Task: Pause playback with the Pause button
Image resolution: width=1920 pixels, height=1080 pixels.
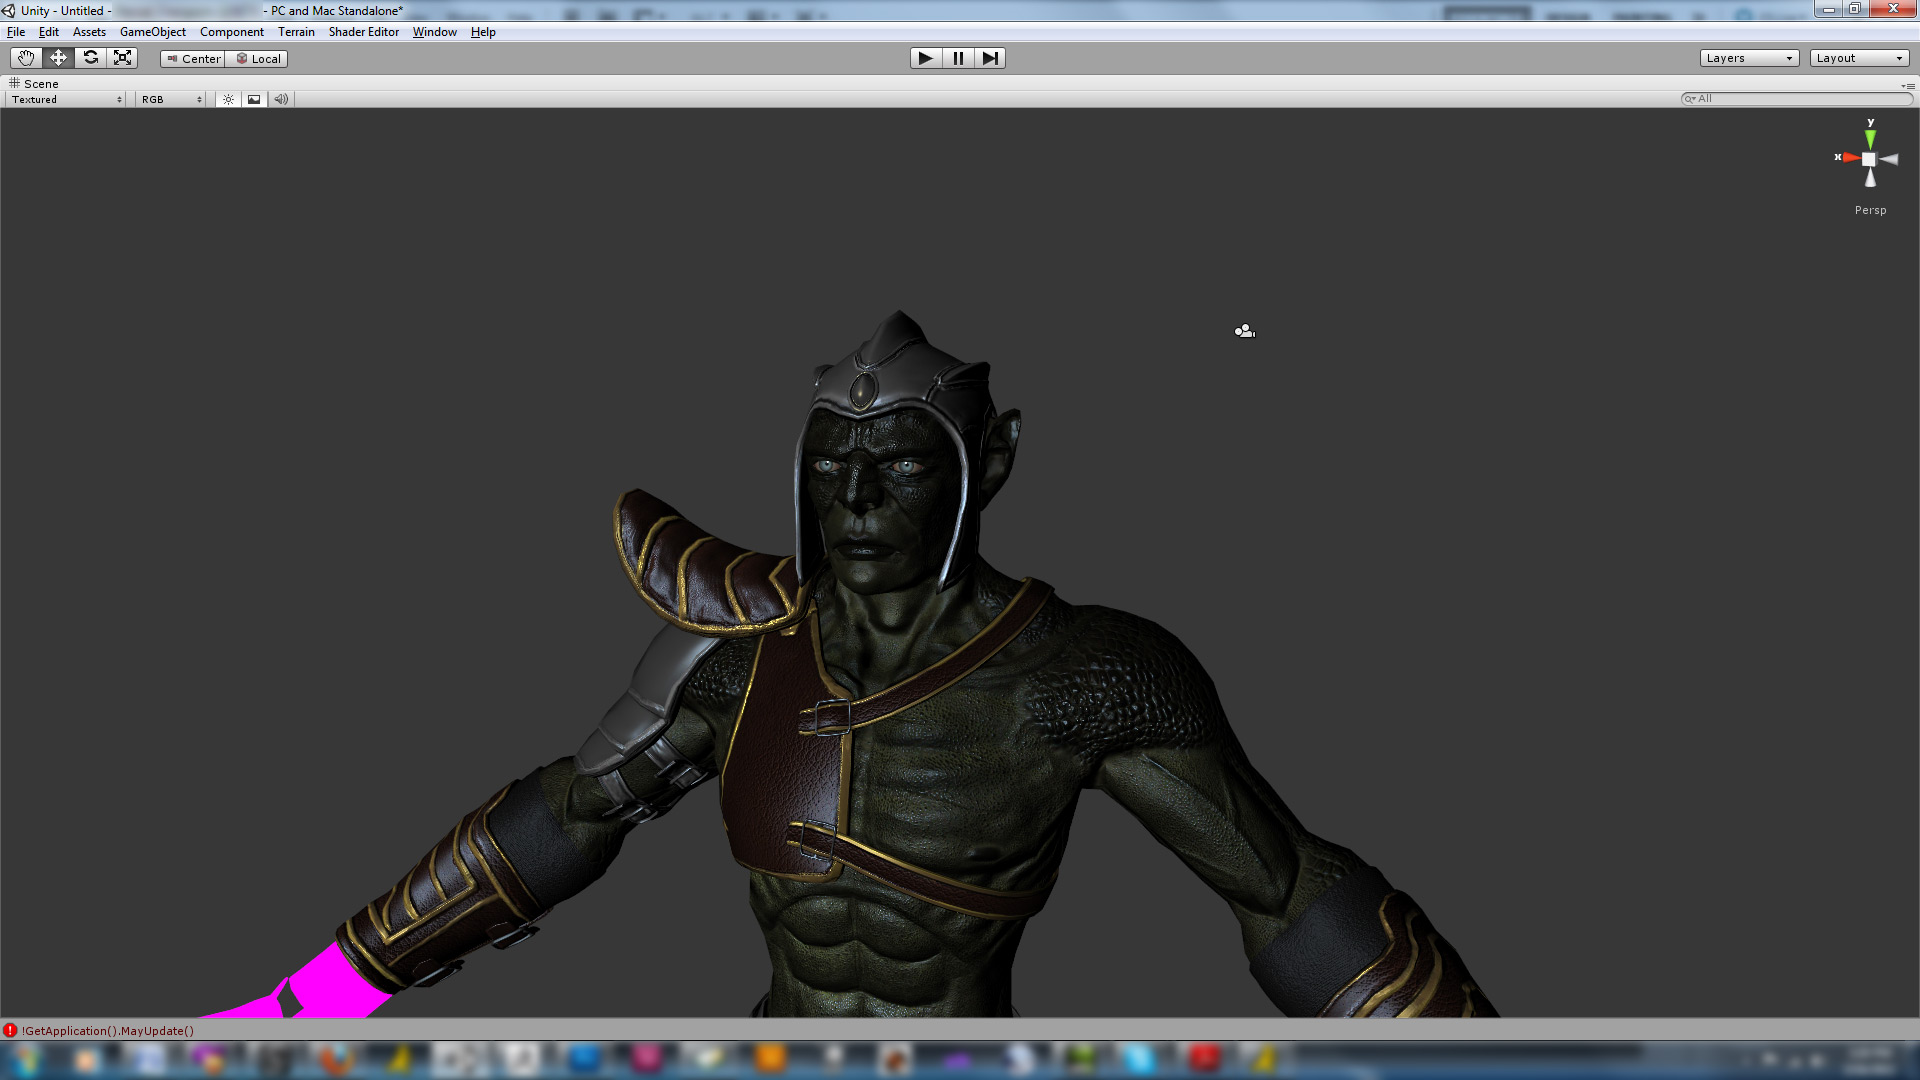Action: 958,58
